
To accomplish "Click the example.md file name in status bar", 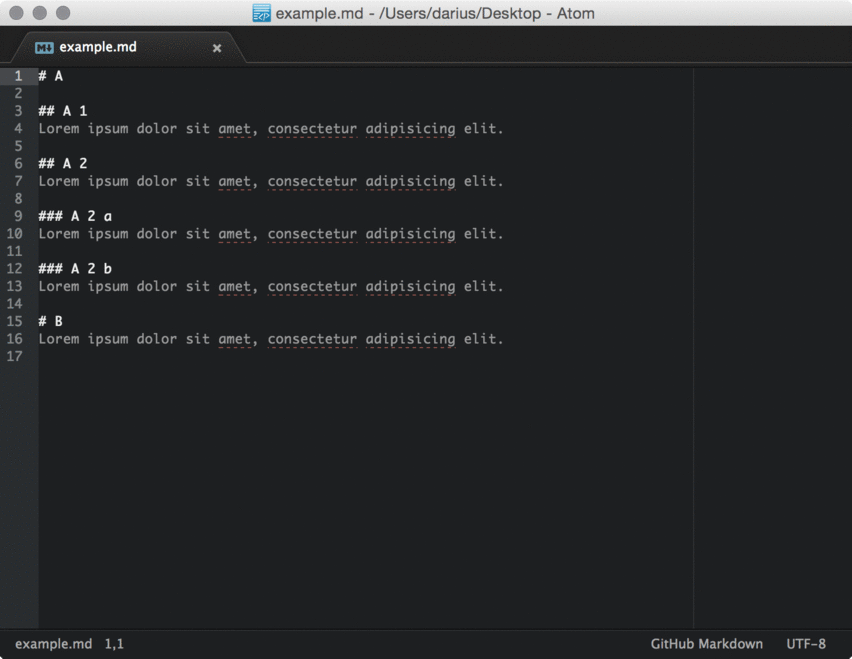I will [53, 644].
